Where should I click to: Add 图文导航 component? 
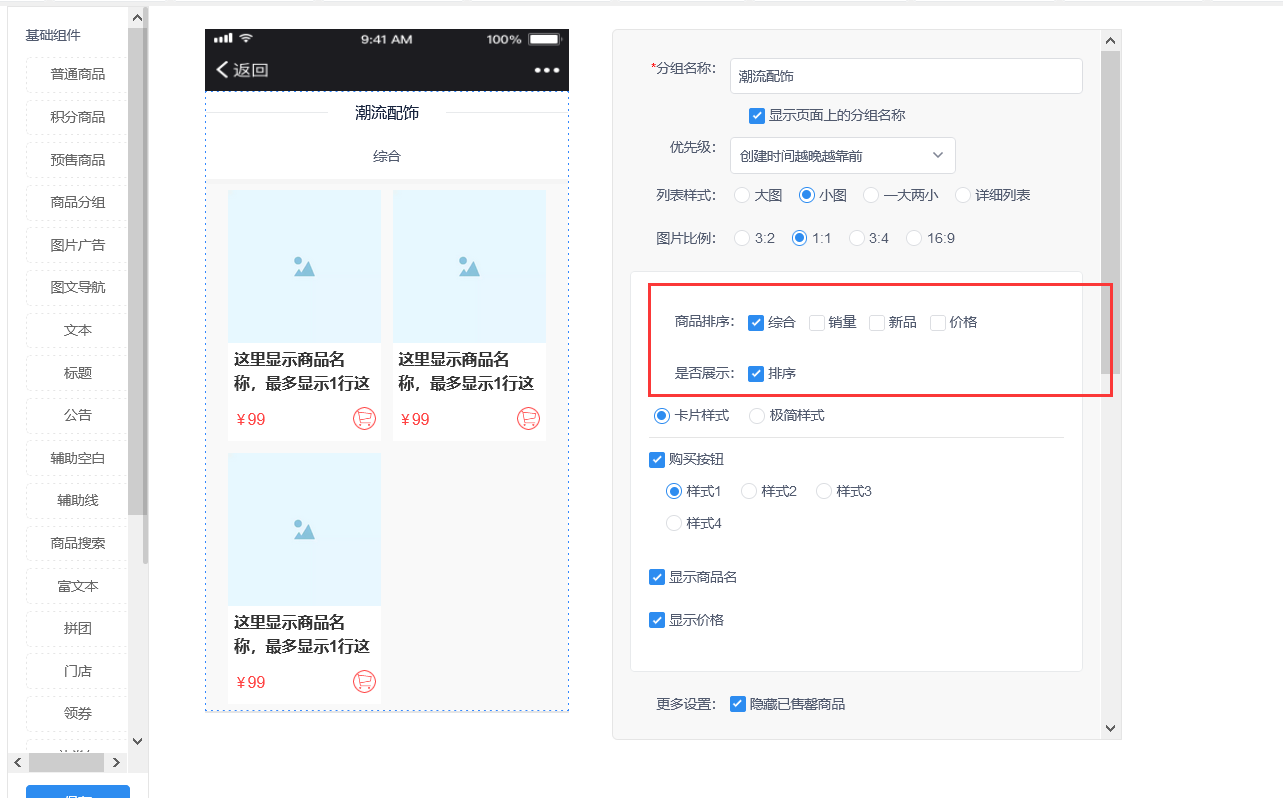77,287
